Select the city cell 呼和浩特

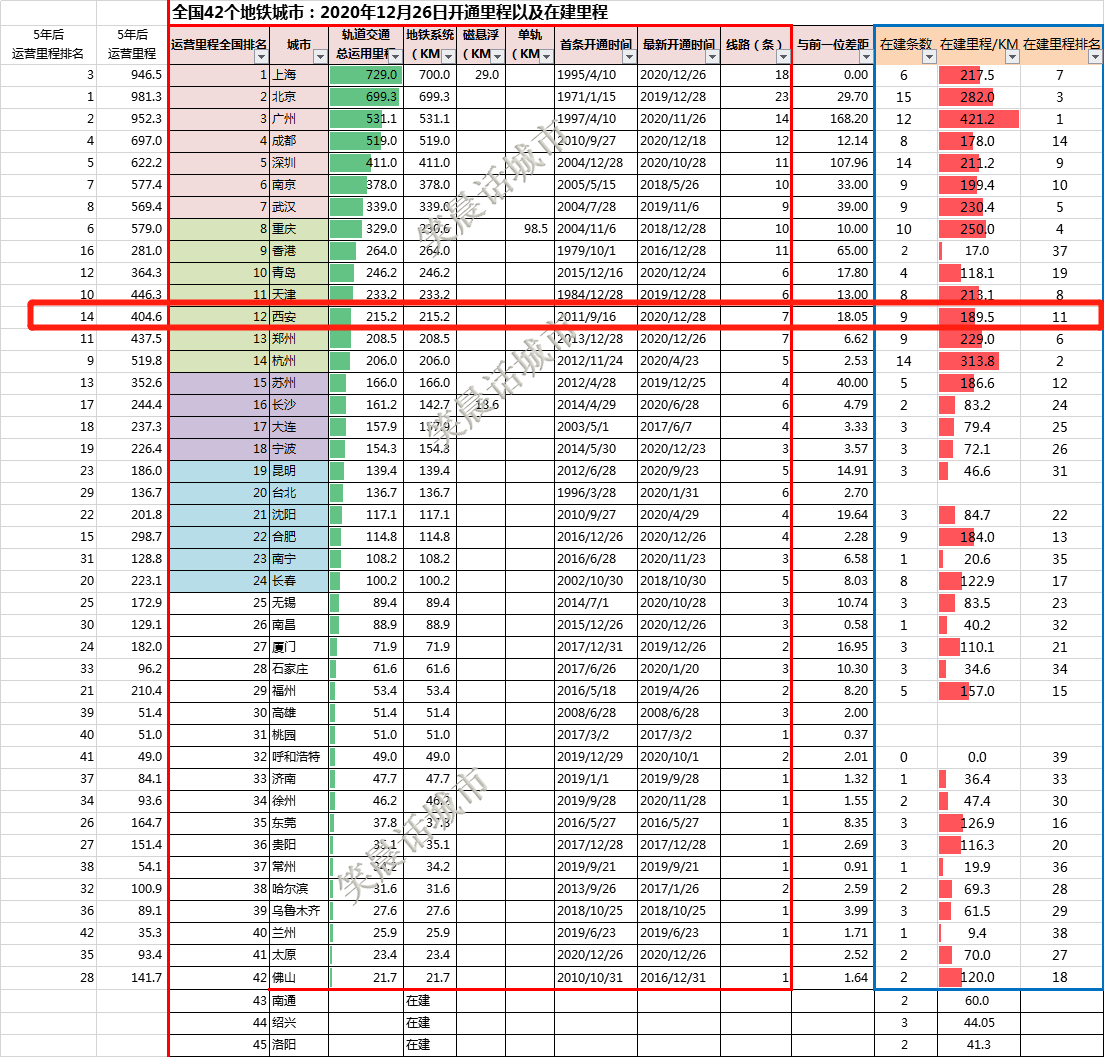[x=299, y=757]
